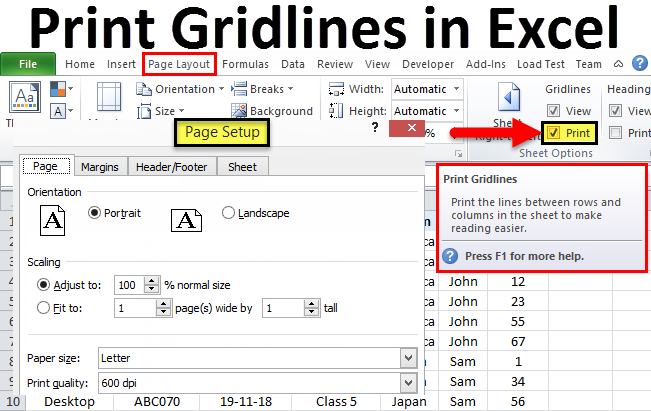The image size is (651, 411).
Task: Click the Portrait orientation page icon
Action: coord(52,220)
